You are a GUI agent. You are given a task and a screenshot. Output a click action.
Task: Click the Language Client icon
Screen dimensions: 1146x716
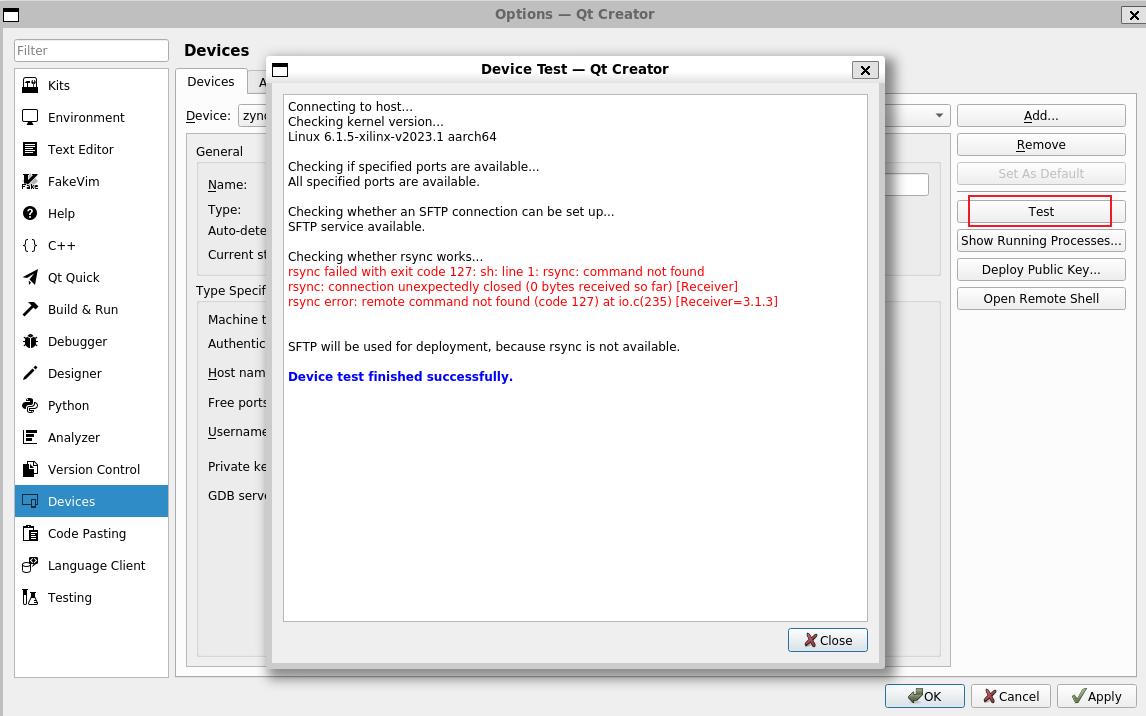pyautogui.click(x=30, y=565)
